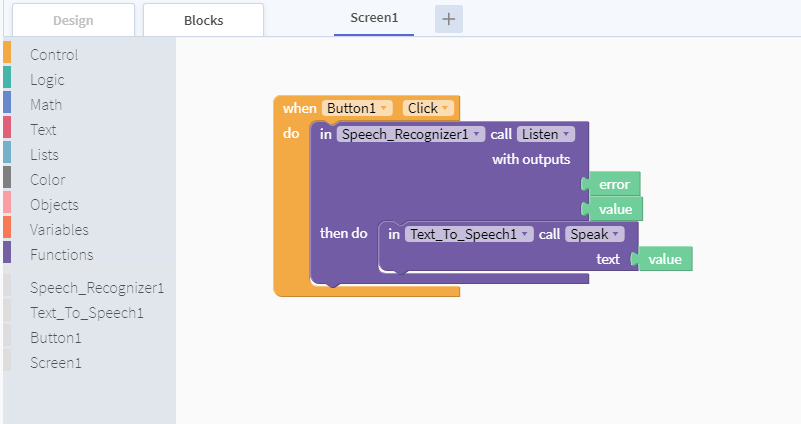
Task: Expand the Button1 dropdown in the event block
Action: pyautogui.click(x=358, y=108)
